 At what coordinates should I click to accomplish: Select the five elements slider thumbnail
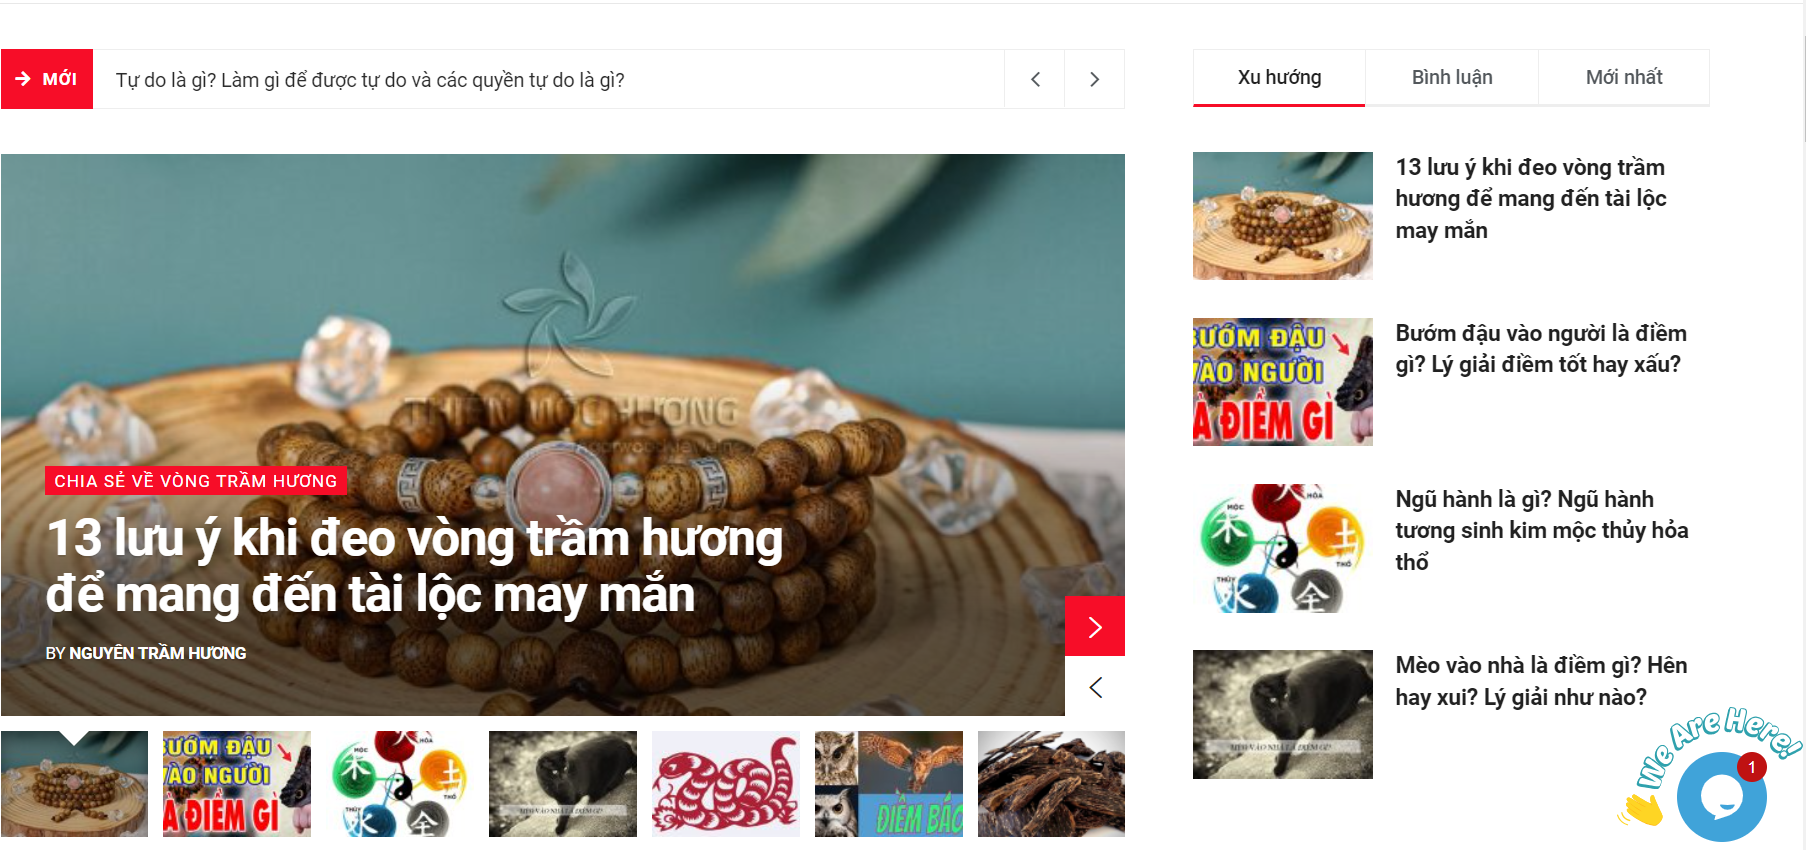coord(400,784)
